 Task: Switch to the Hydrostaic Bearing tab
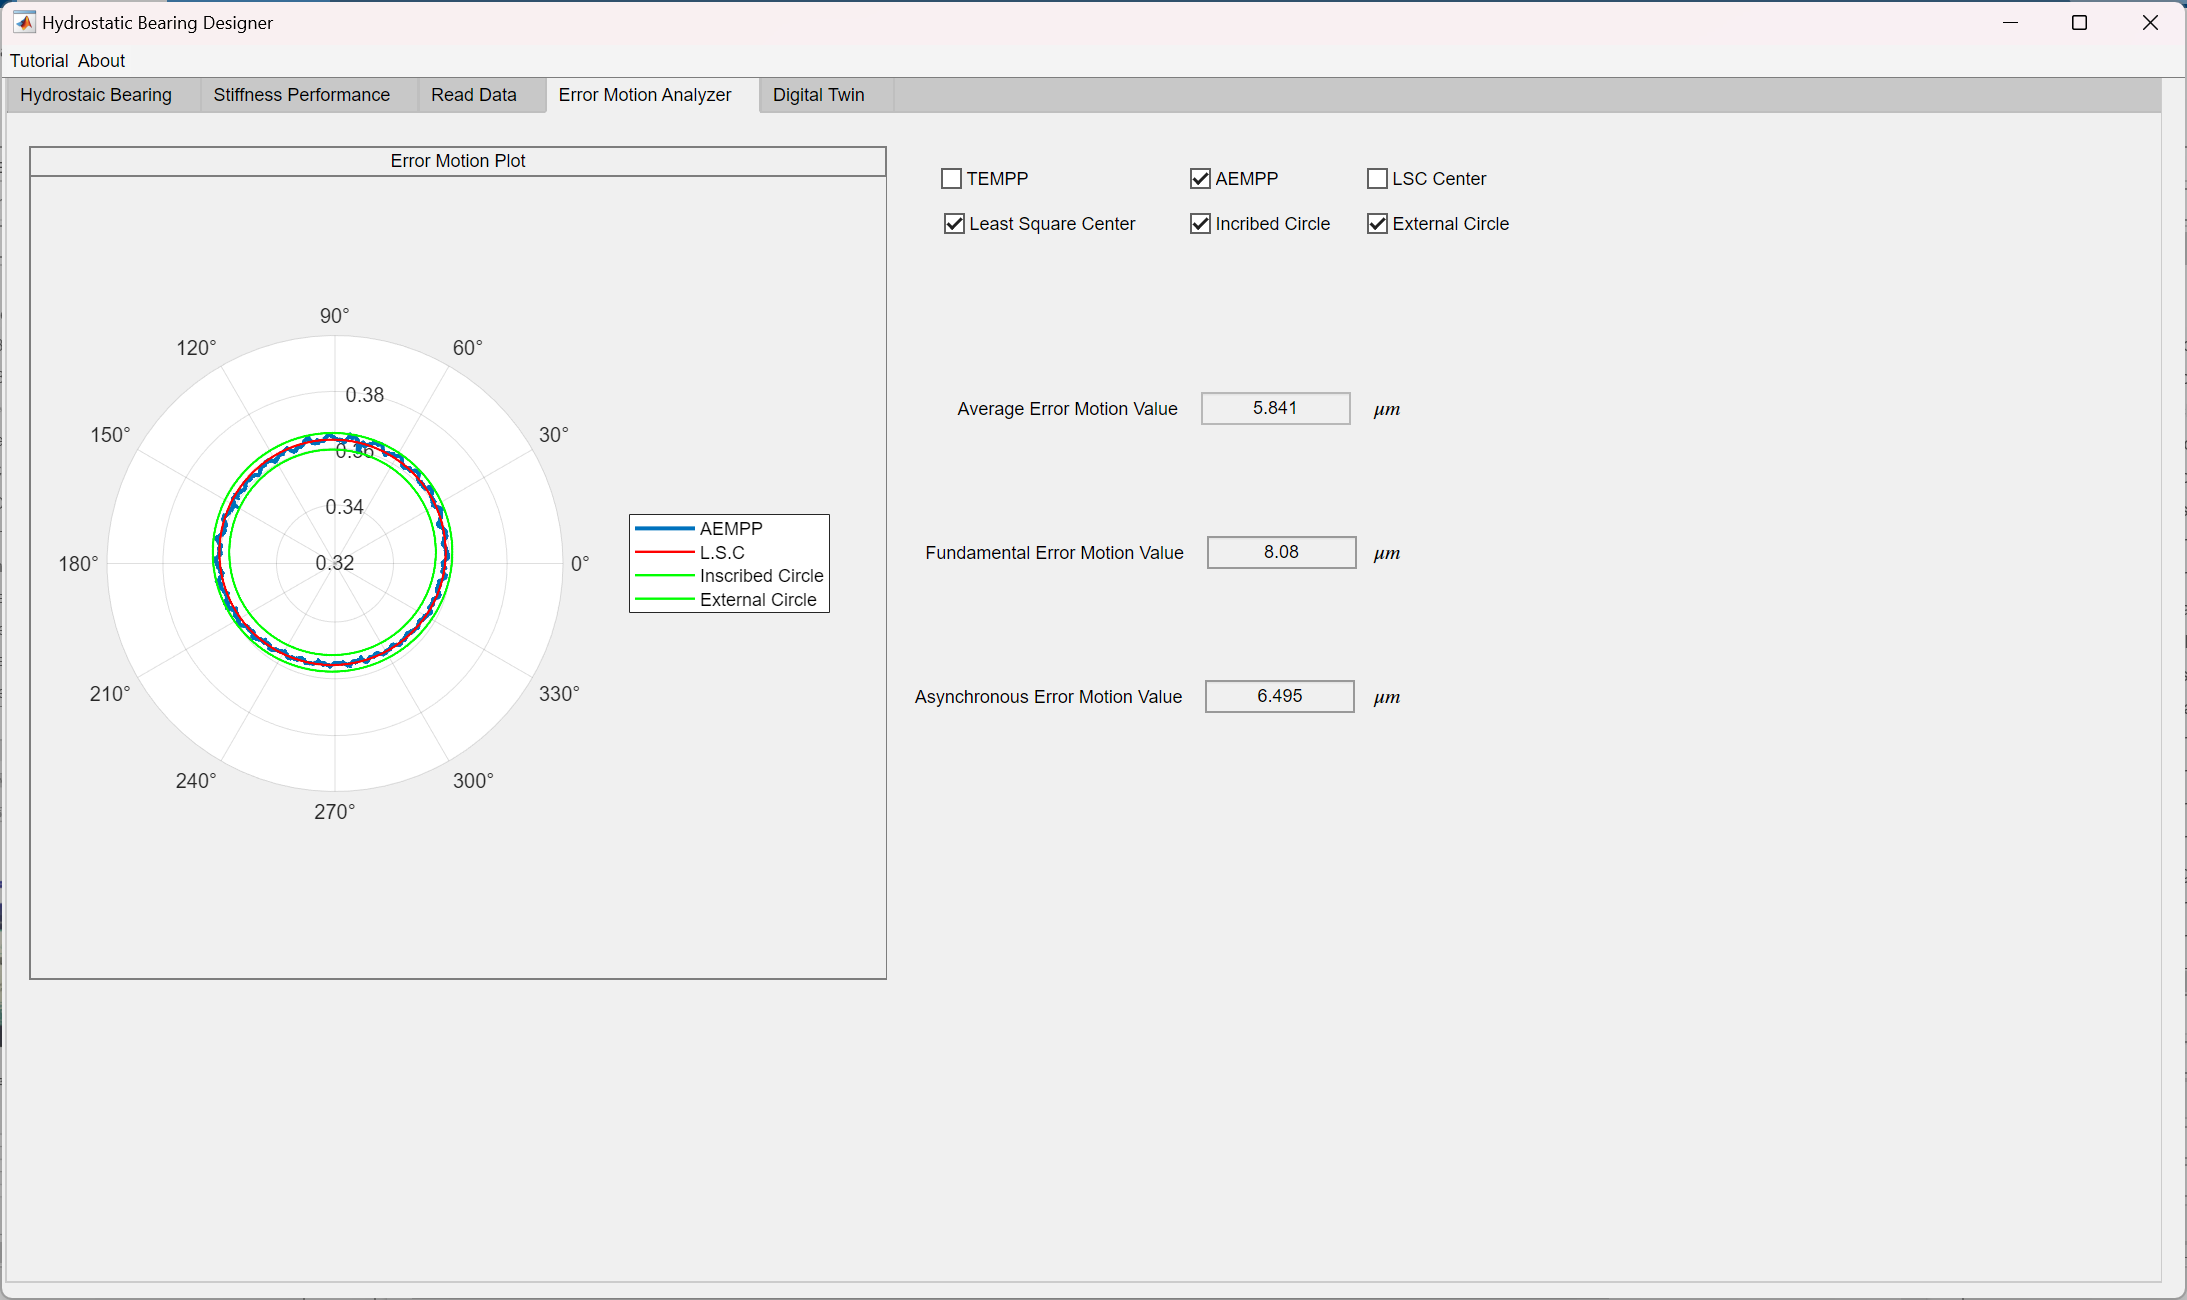[95, 94]
